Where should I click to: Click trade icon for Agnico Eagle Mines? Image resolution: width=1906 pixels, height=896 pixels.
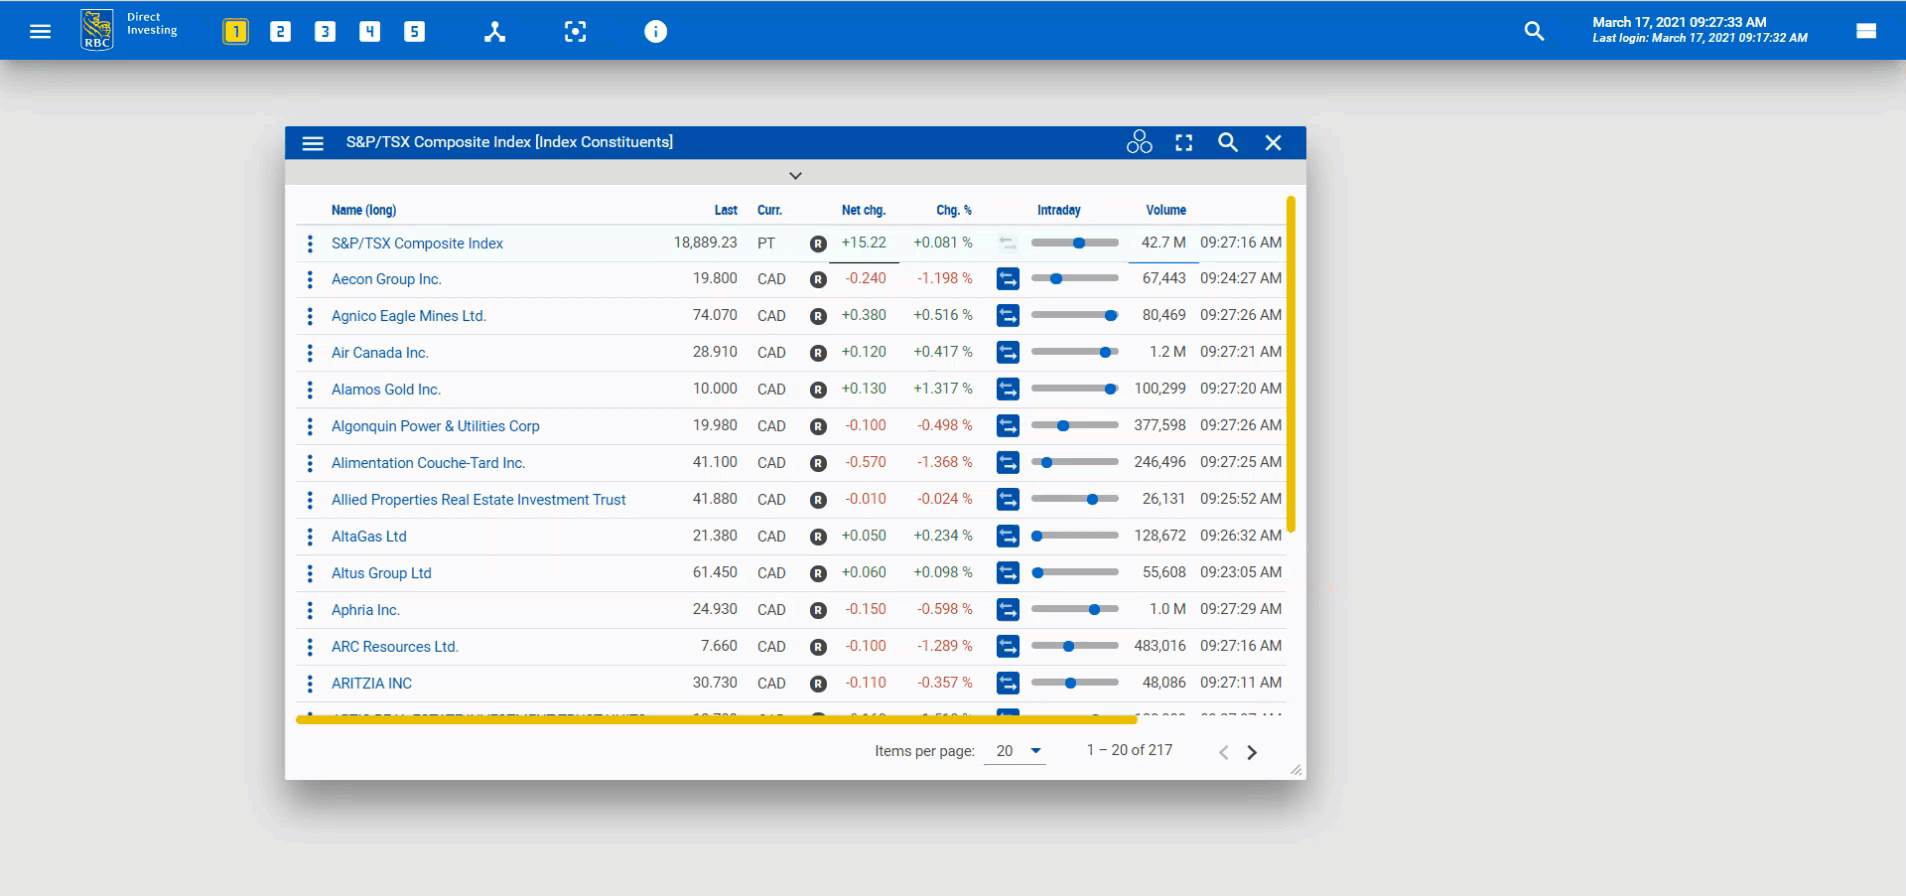[x=1008, y=316]
